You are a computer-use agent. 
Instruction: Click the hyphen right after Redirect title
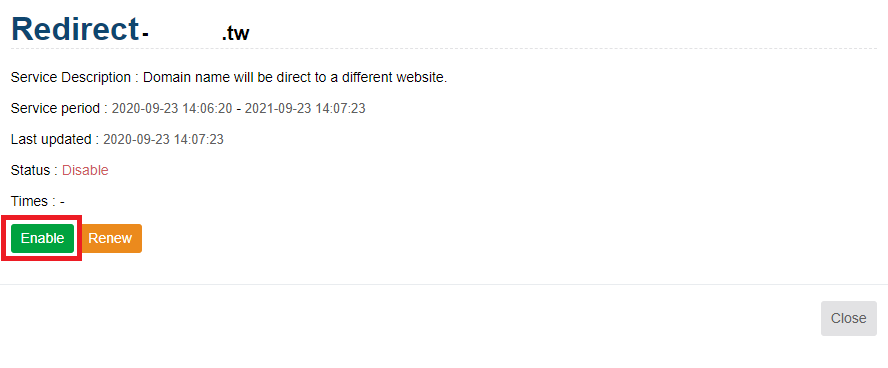[x=146, y=35]
